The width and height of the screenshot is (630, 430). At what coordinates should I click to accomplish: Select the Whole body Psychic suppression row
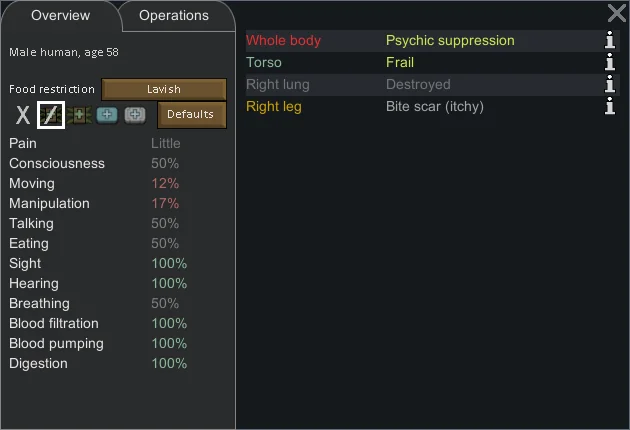click(x=432, y=41)
